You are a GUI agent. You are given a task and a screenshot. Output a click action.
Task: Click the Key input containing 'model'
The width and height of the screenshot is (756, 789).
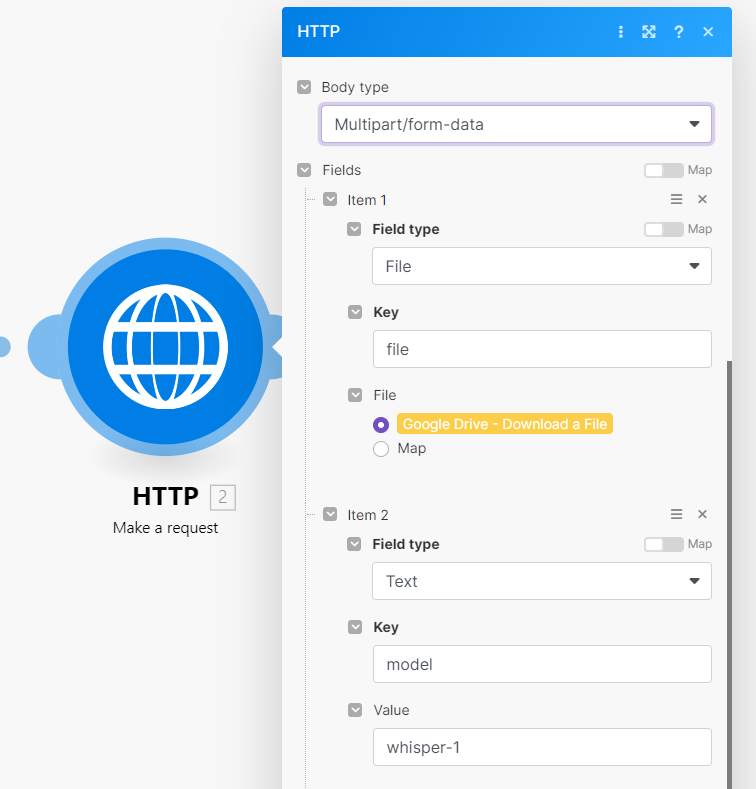click(x=542, y=664)
